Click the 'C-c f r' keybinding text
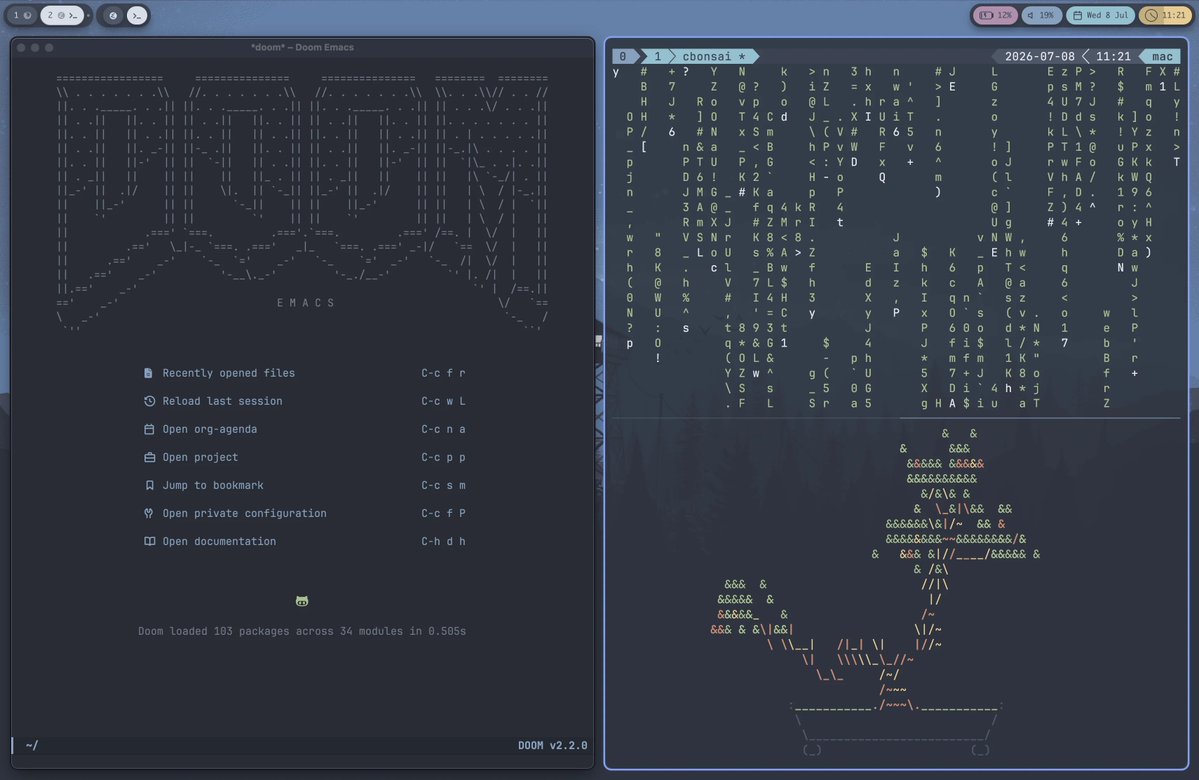Screen dimensions: 1199x780 [x=443, y=373]
